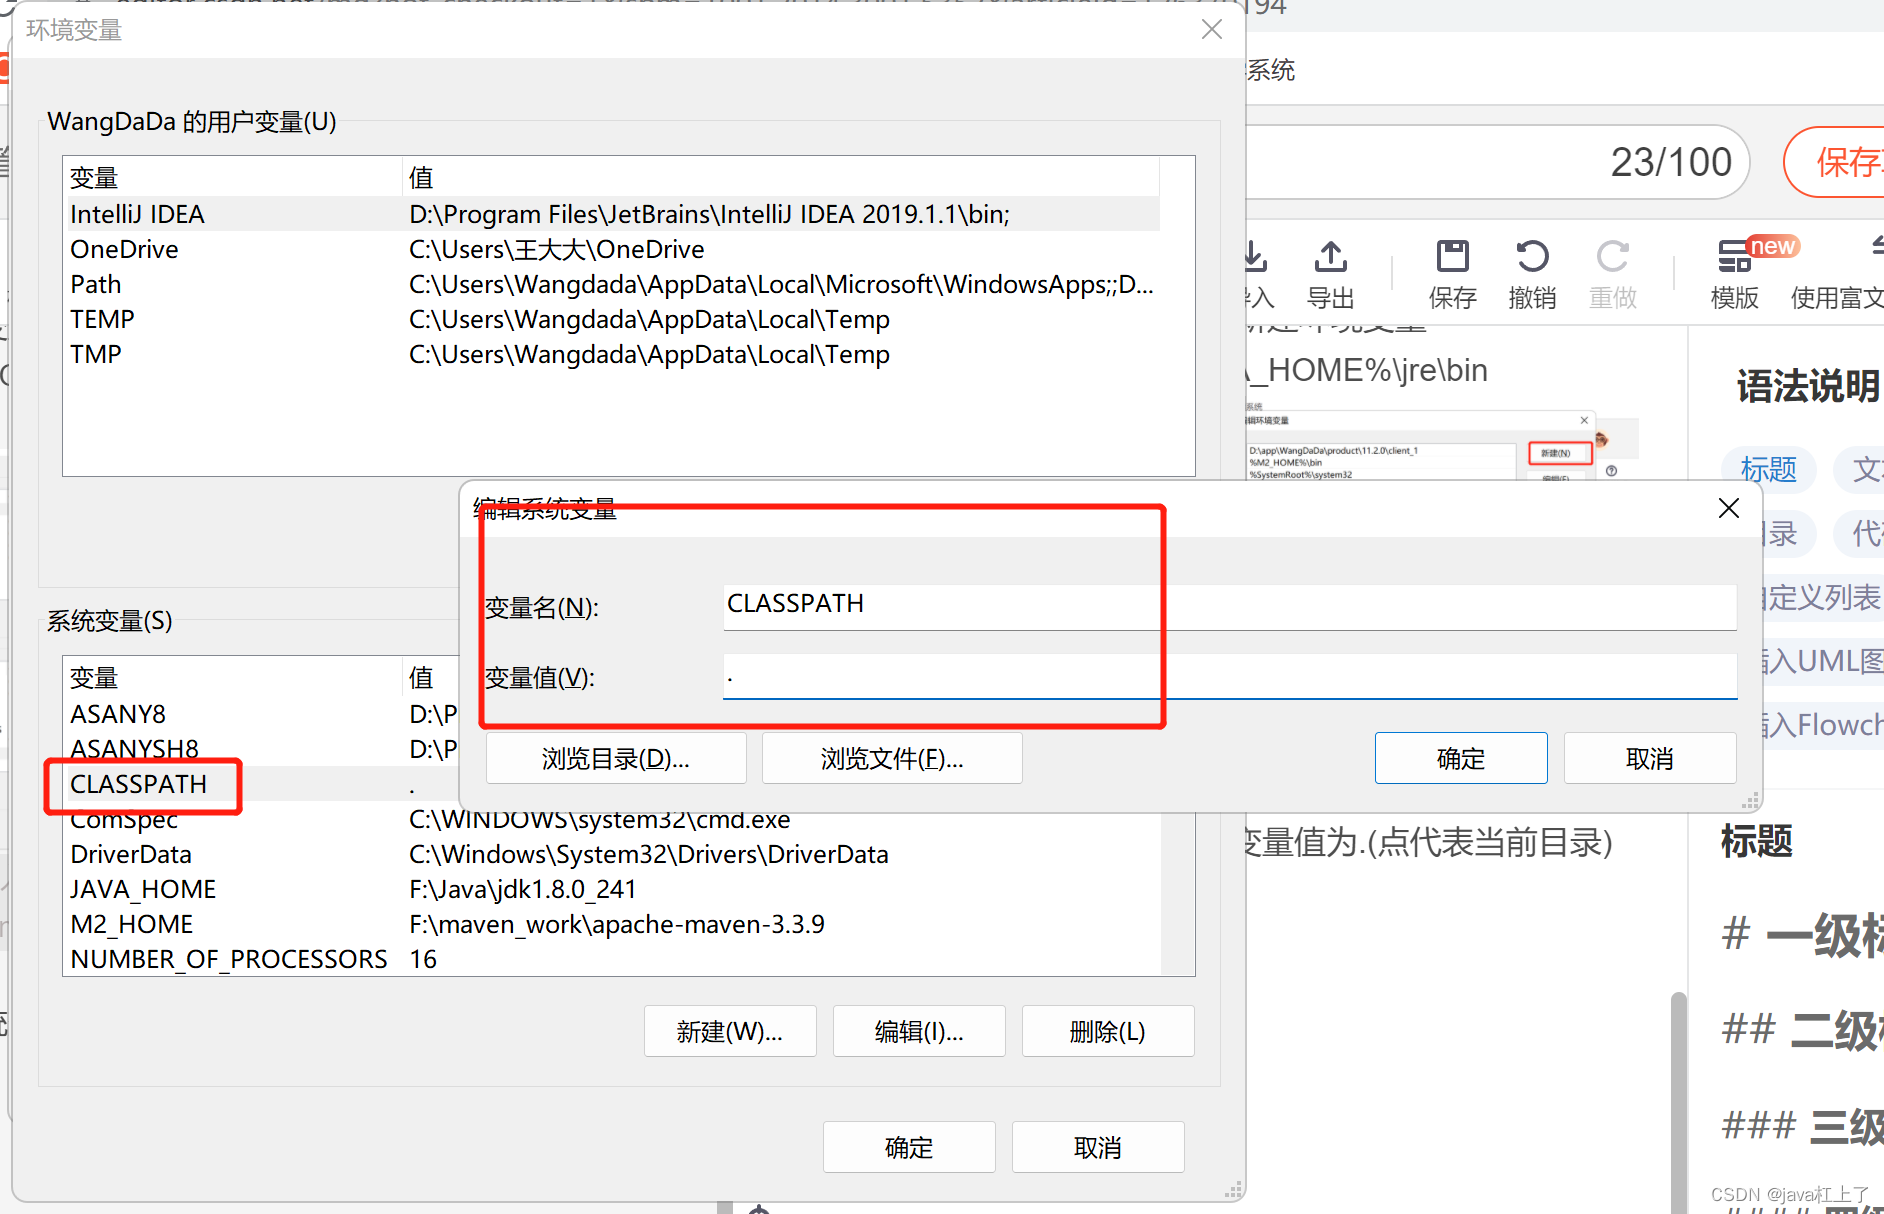Click 新建(W)... button for system variables

730,1031
